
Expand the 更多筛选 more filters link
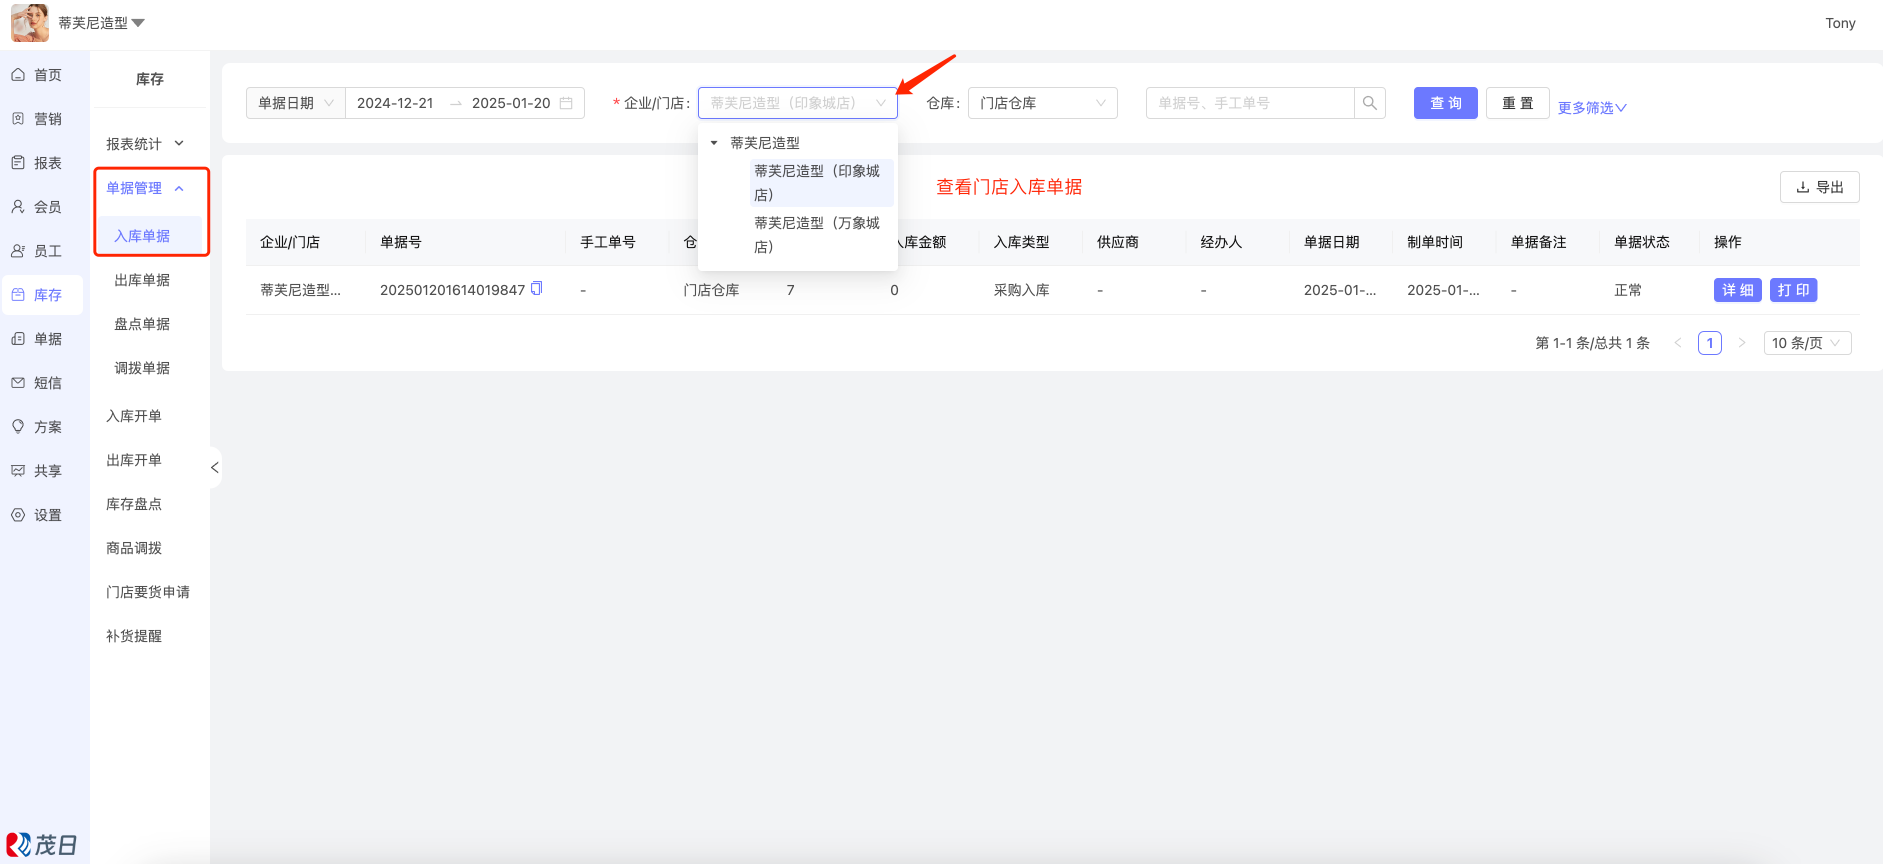(1592, 107)
